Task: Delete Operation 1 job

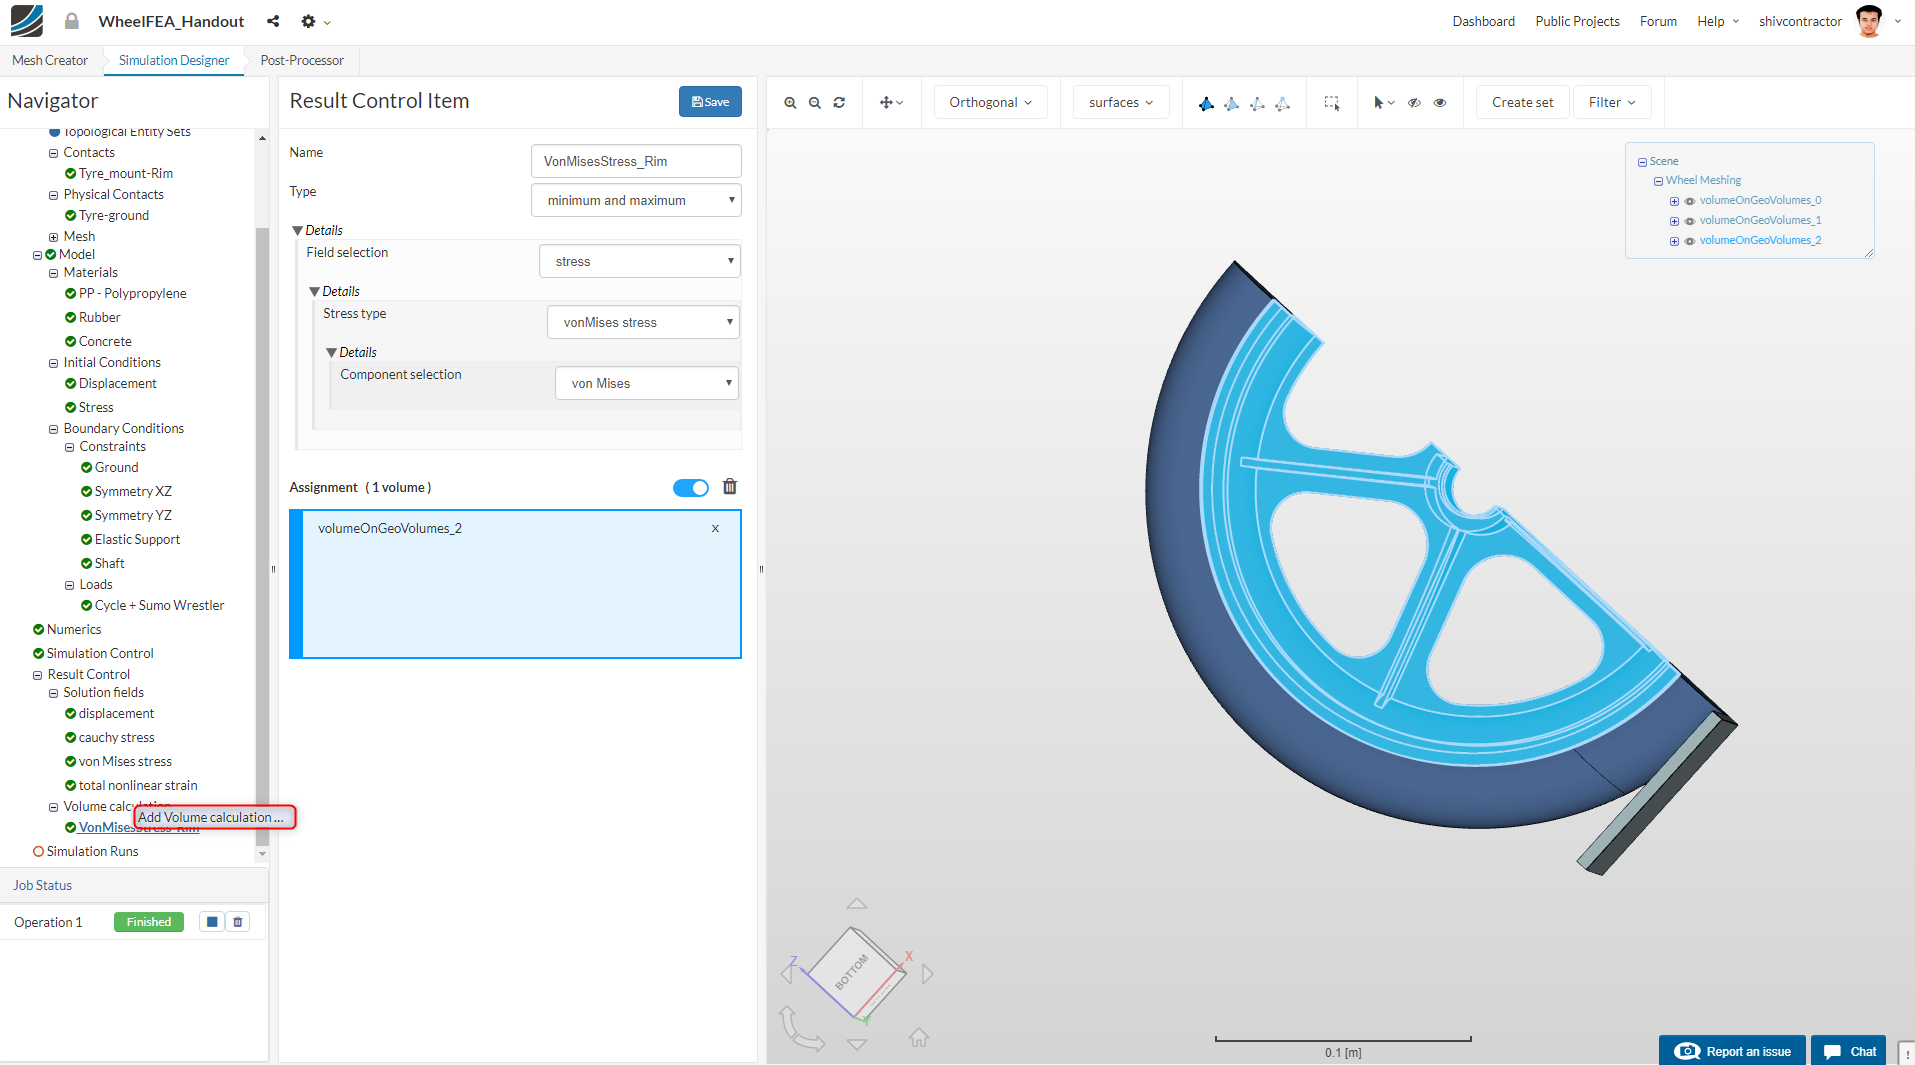Action: 238,922
